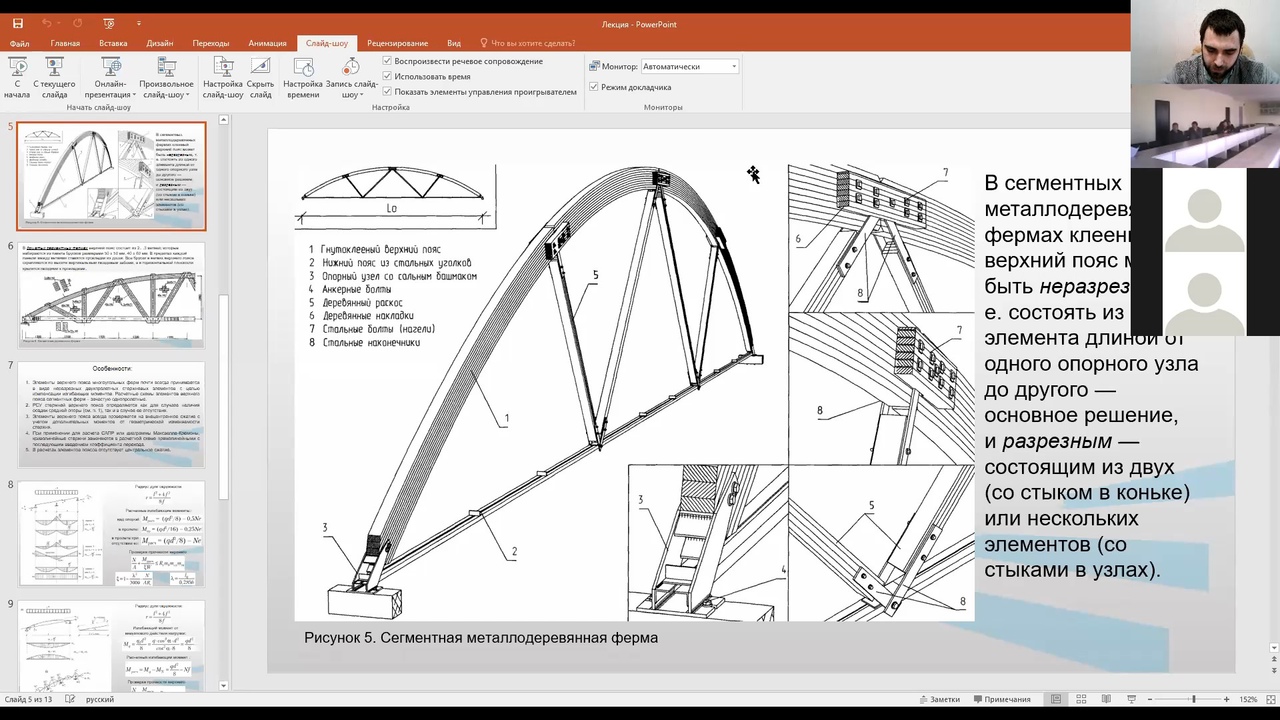1280x720 pixels.
Task: Undo the last action in the title bar
Action: [x=47, y=23]
